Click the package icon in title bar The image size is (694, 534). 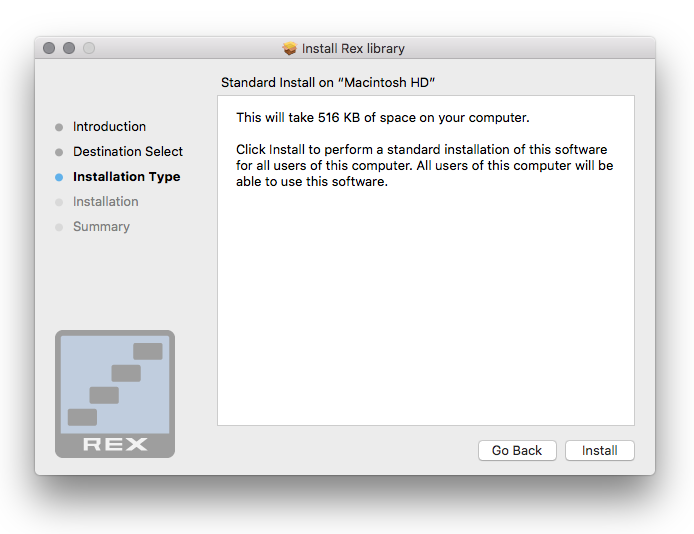[289, 48]
